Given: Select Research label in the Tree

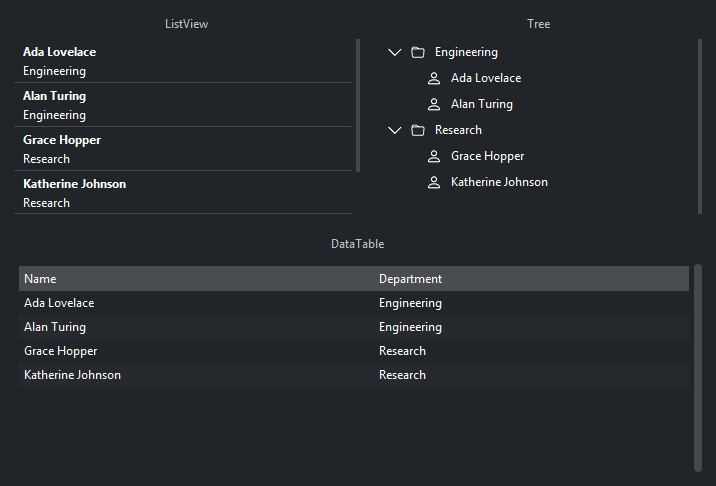Looking at the screenshot, I should pyautogui.click(x=458, y=130).
